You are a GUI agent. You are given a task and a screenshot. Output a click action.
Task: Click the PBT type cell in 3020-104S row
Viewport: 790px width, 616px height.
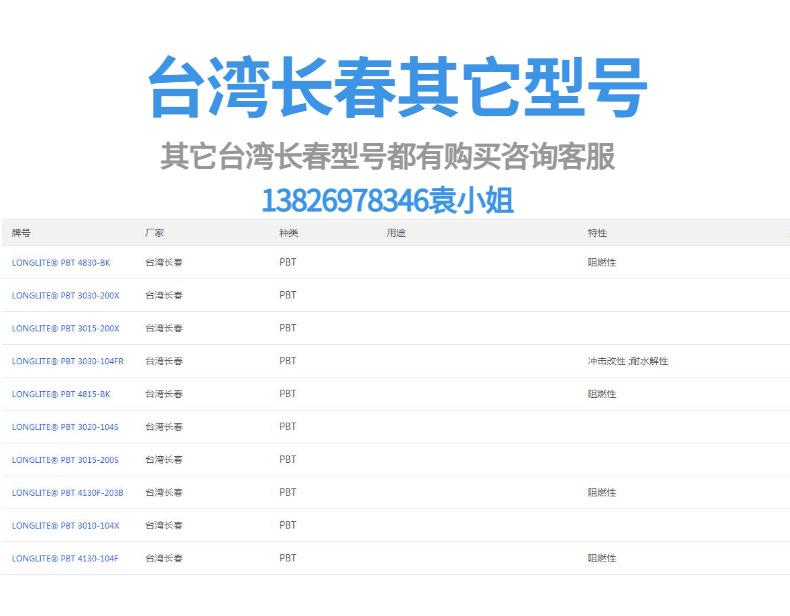point(288,427)
